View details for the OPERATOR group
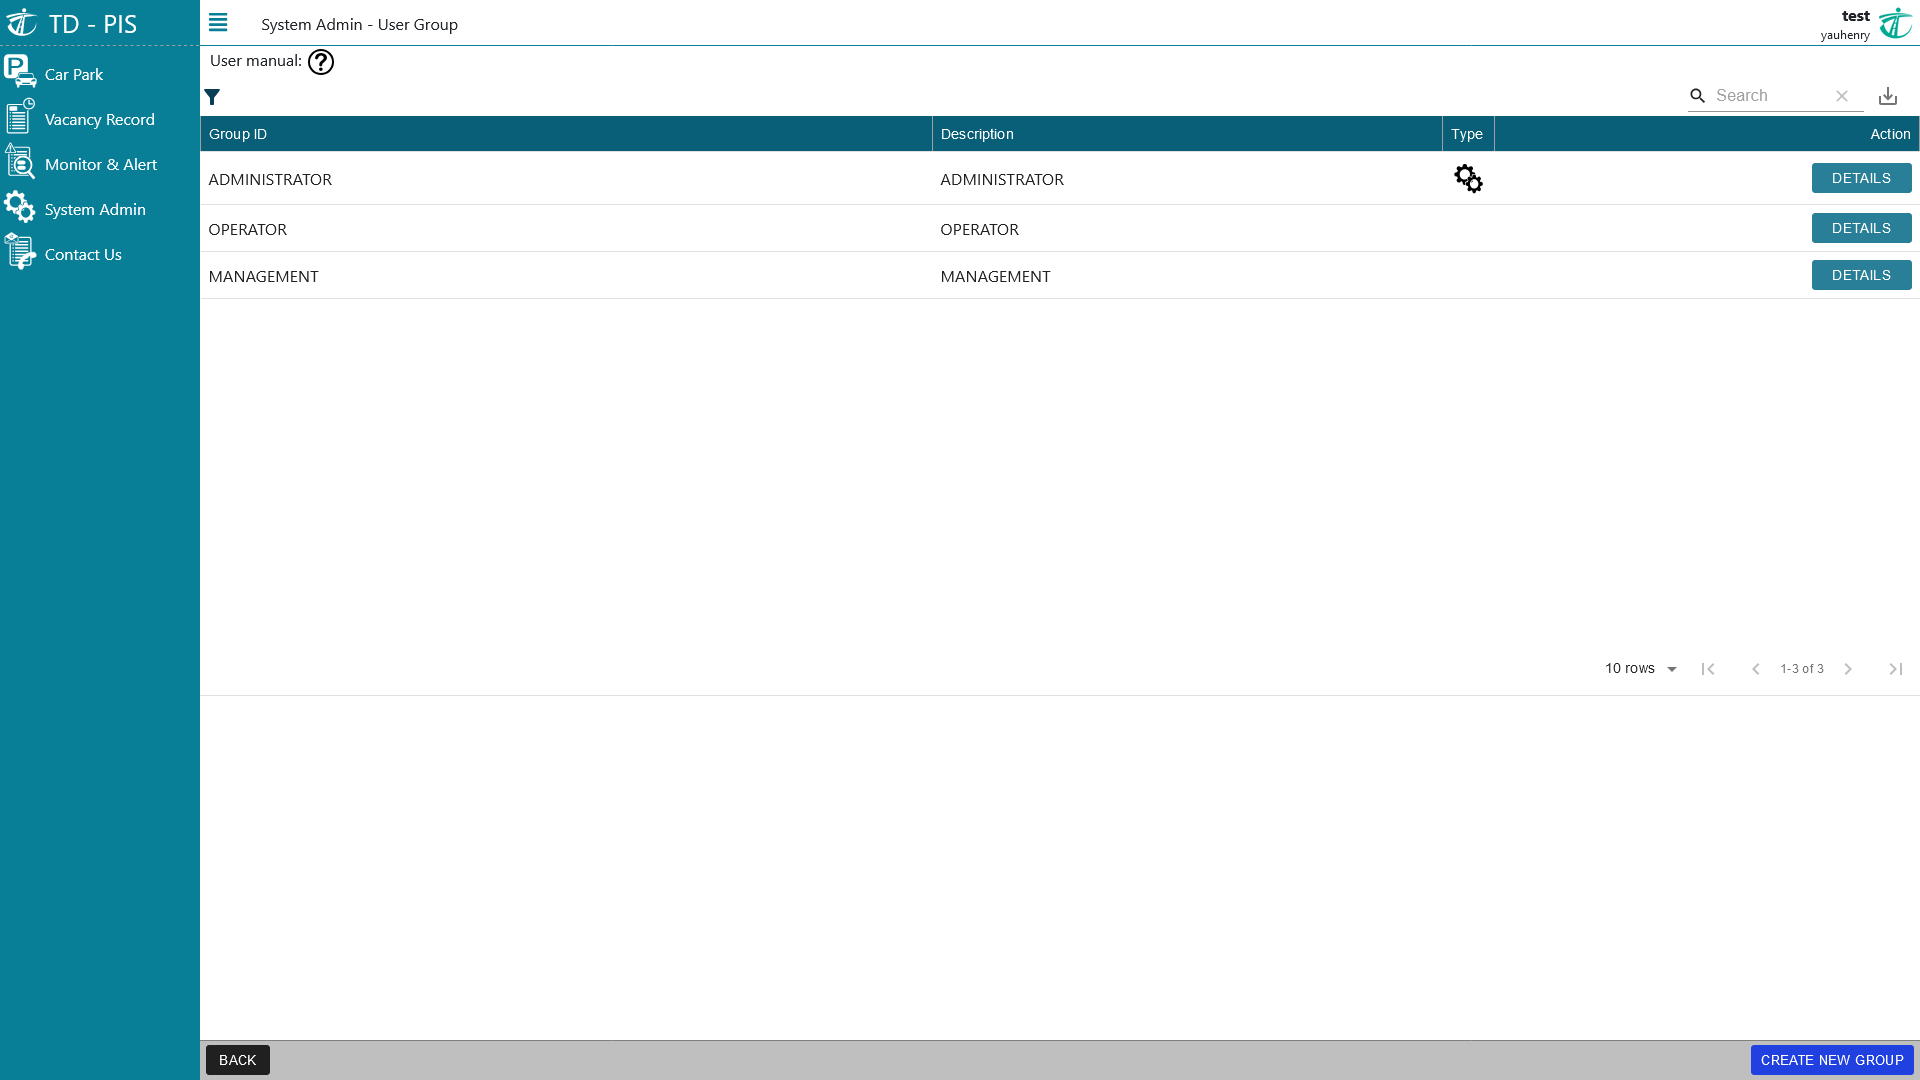Screen dimensions: 1920x1080 (1861, 228)
